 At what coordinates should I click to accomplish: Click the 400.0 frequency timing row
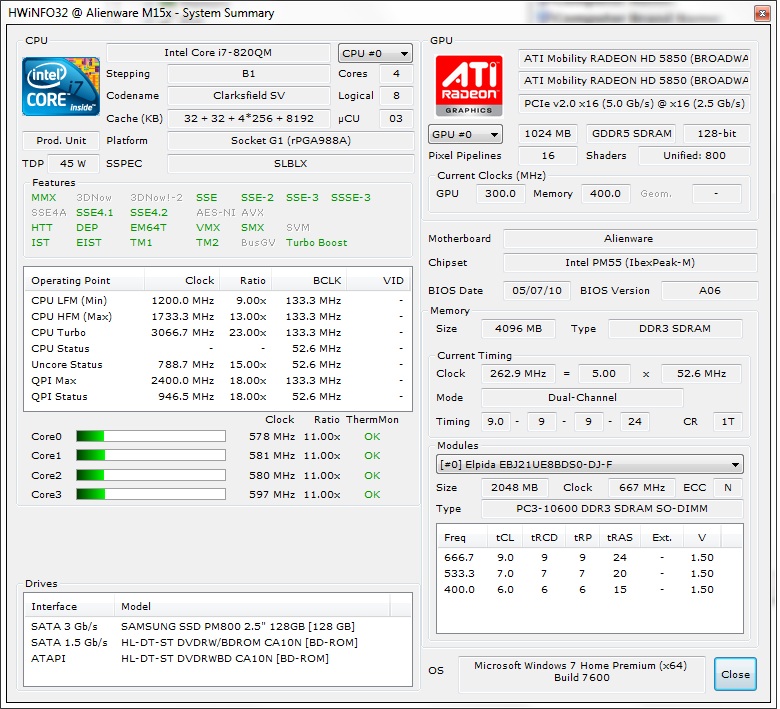589,590
